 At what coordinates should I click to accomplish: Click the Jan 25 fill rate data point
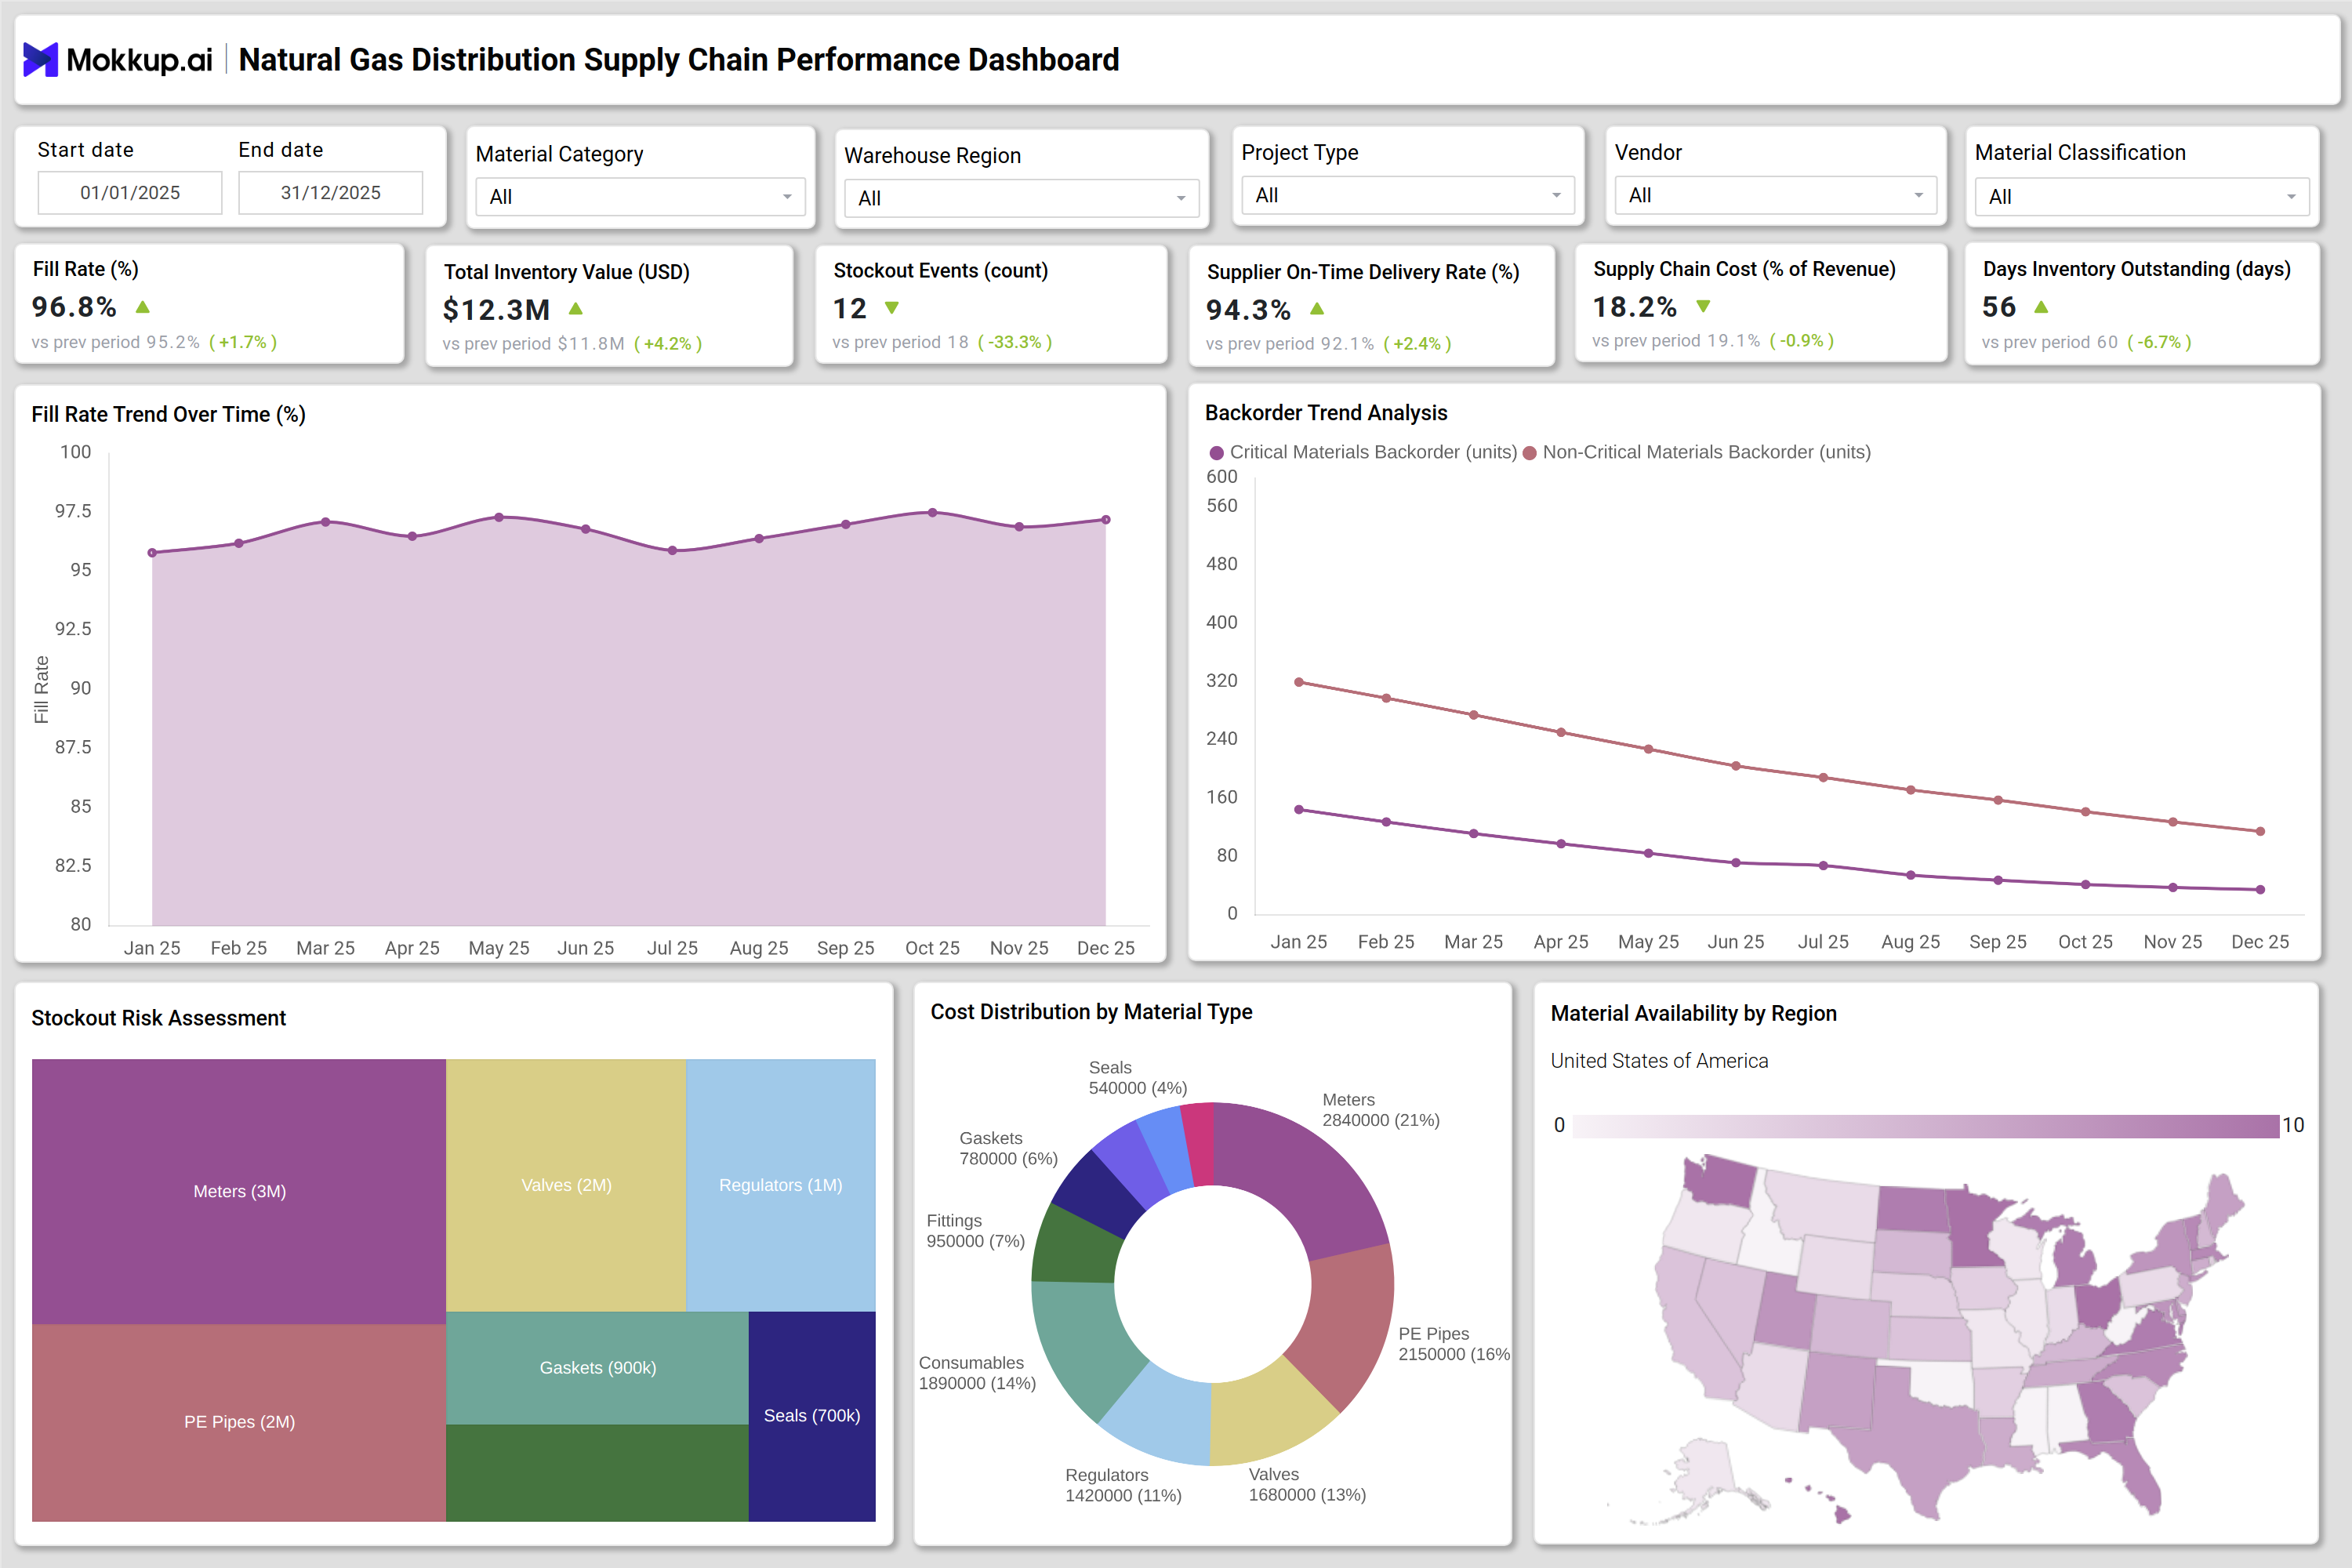click(x=152, y=553)
